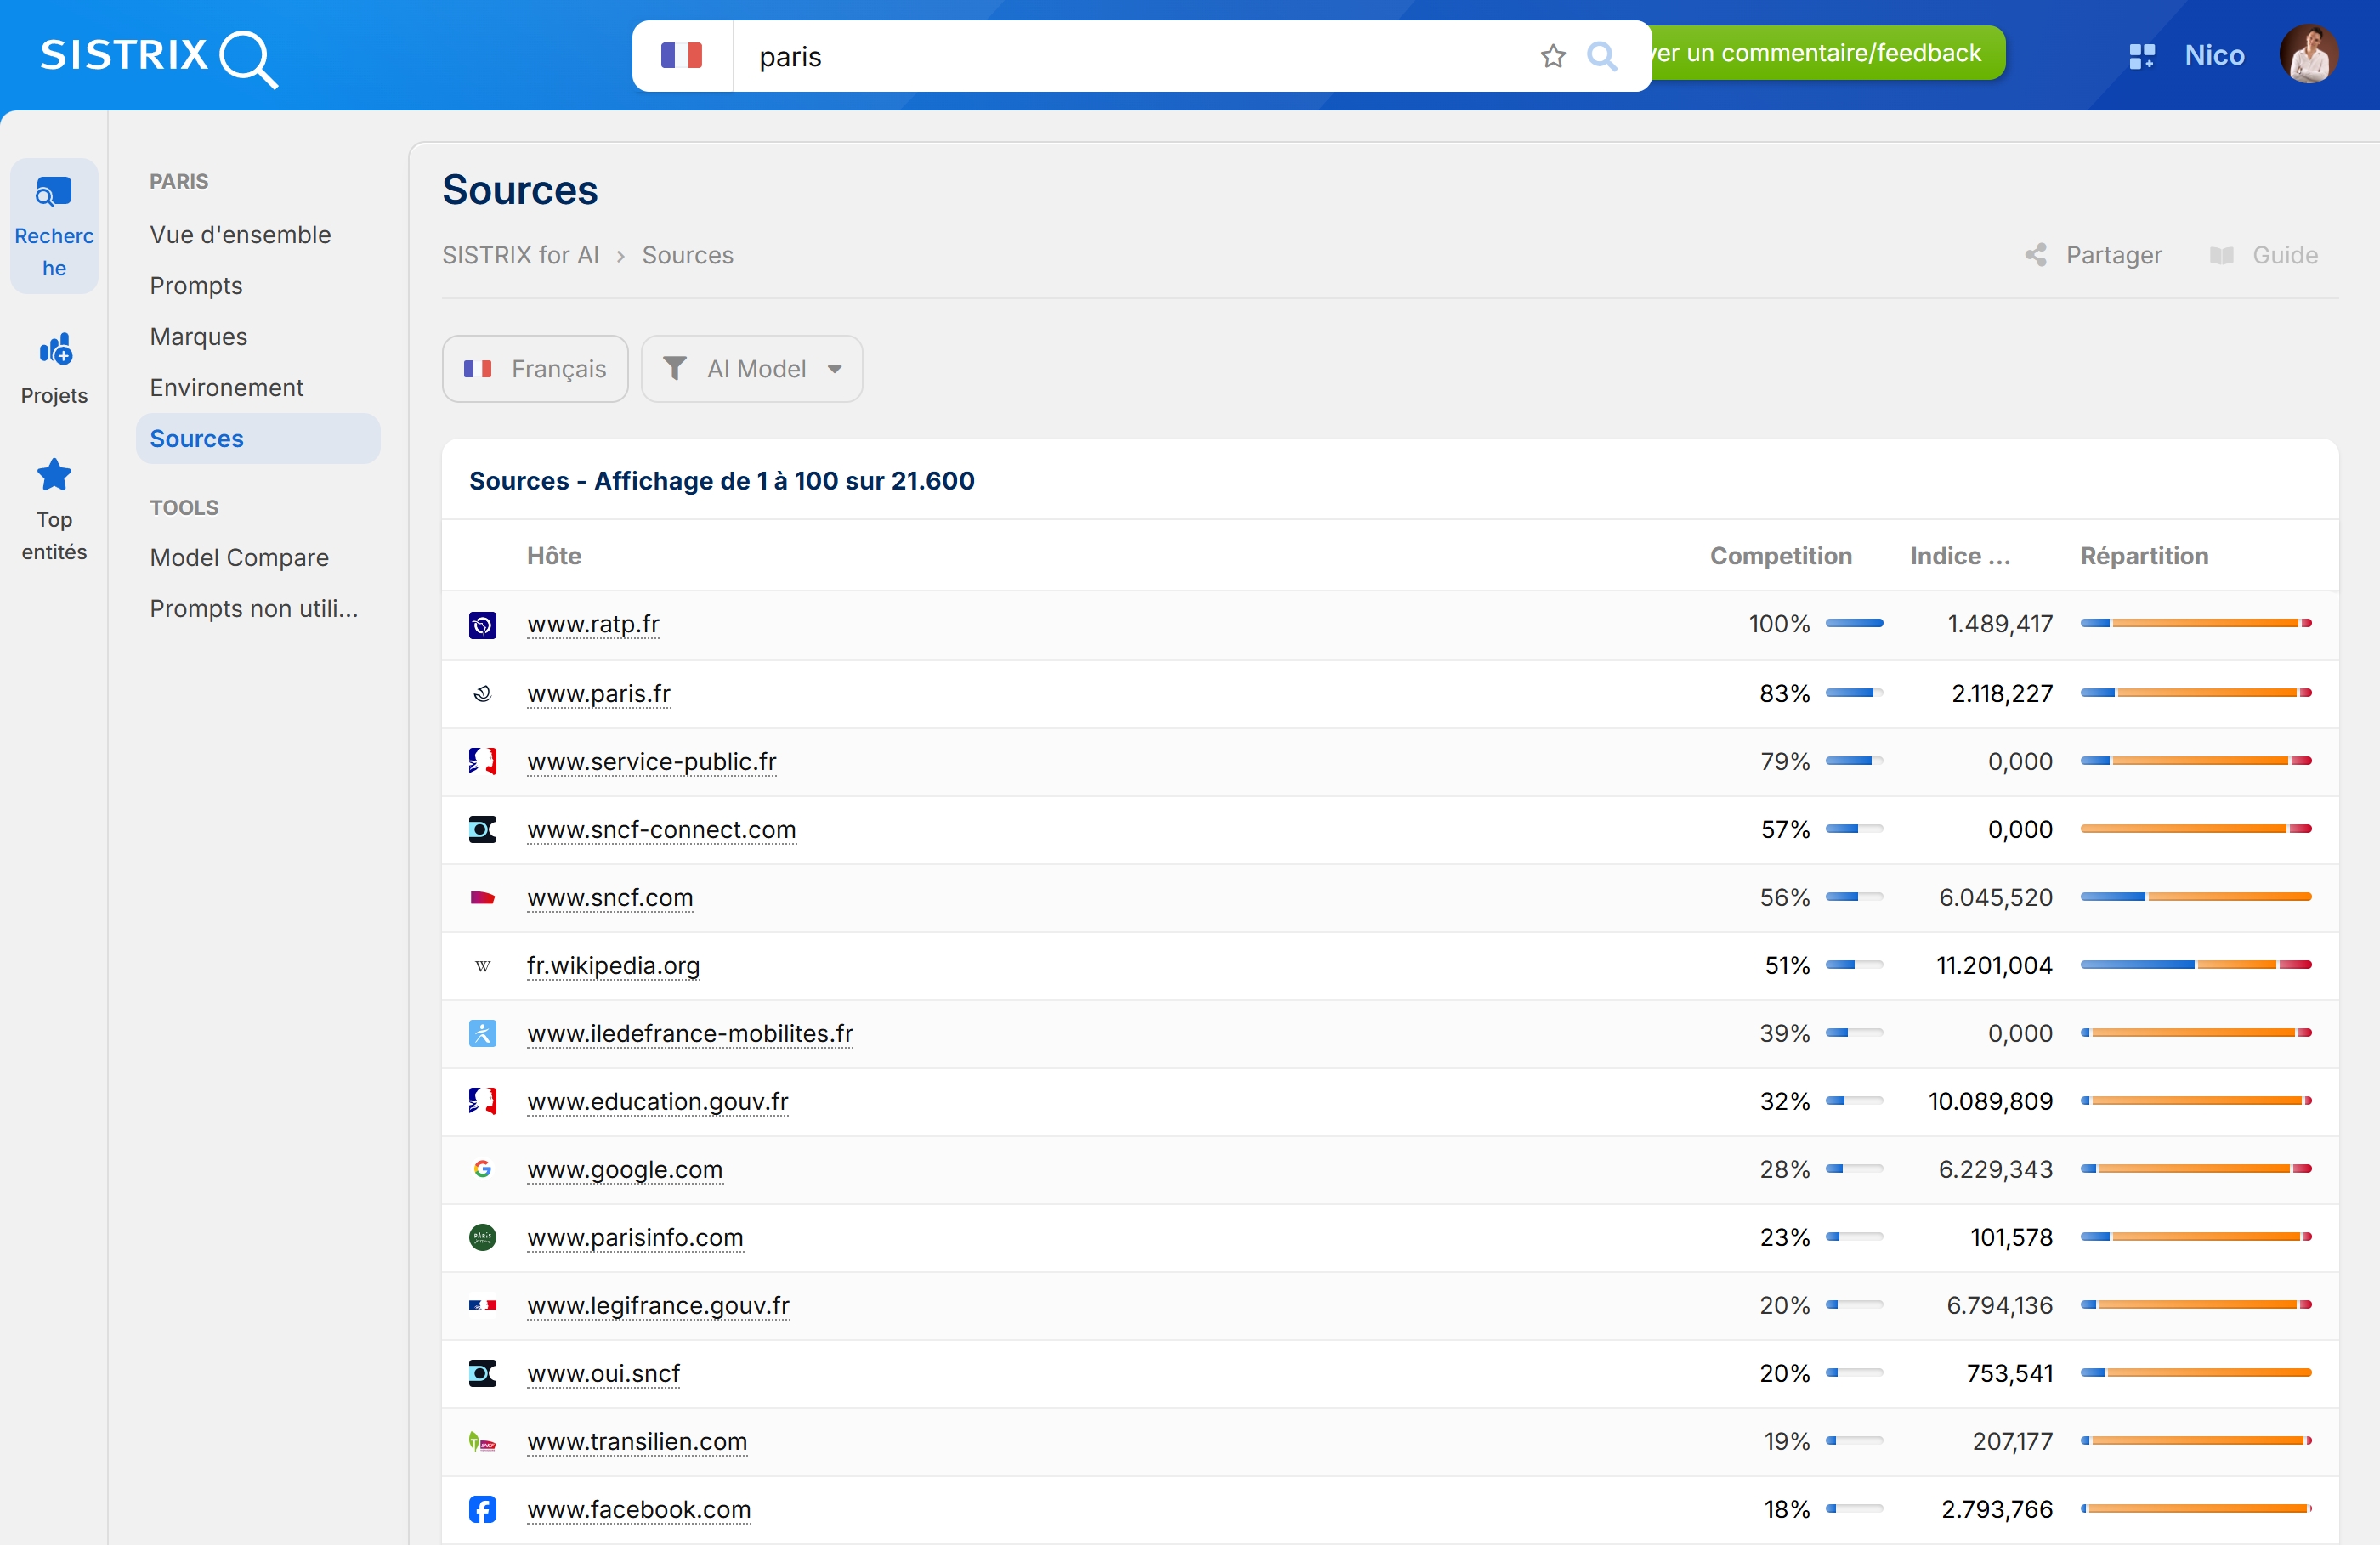This screenshot has width=2380, height=1545.
Task: Click the www.ratp.fr favicon
Action: pos(483,625)
